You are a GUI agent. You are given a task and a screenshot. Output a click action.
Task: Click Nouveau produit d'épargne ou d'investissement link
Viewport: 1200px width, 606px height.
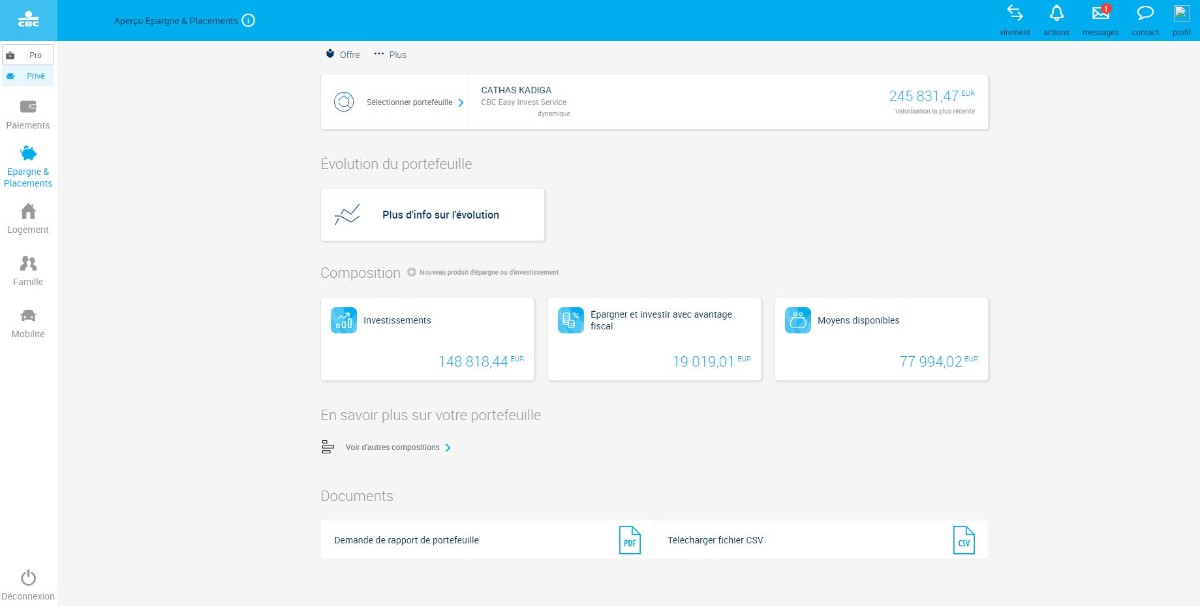pyautogui.click(x=483, y=272)
